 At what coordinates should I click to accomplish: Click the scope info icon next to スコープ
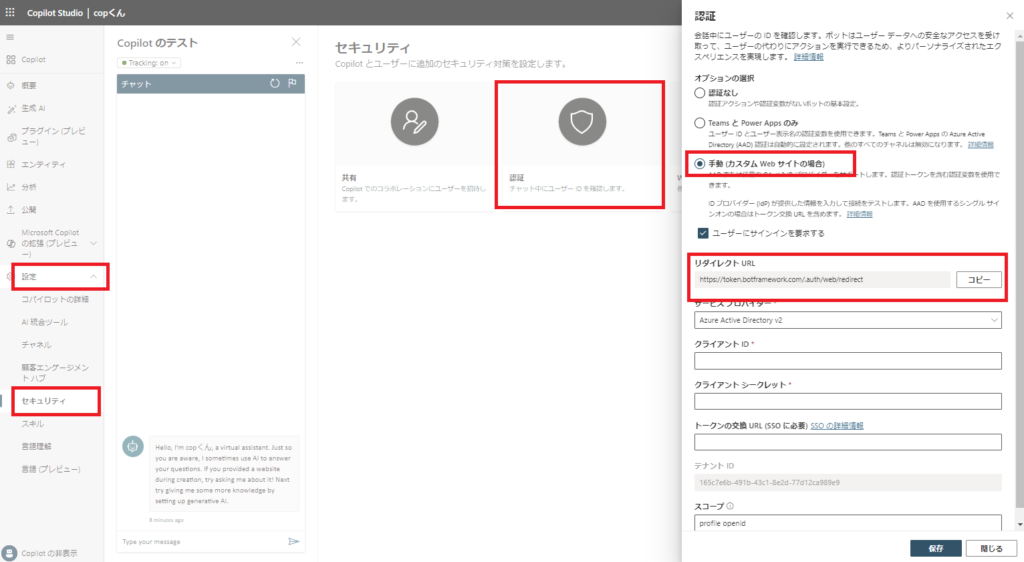pyautogui.click(x=730, y=506)
